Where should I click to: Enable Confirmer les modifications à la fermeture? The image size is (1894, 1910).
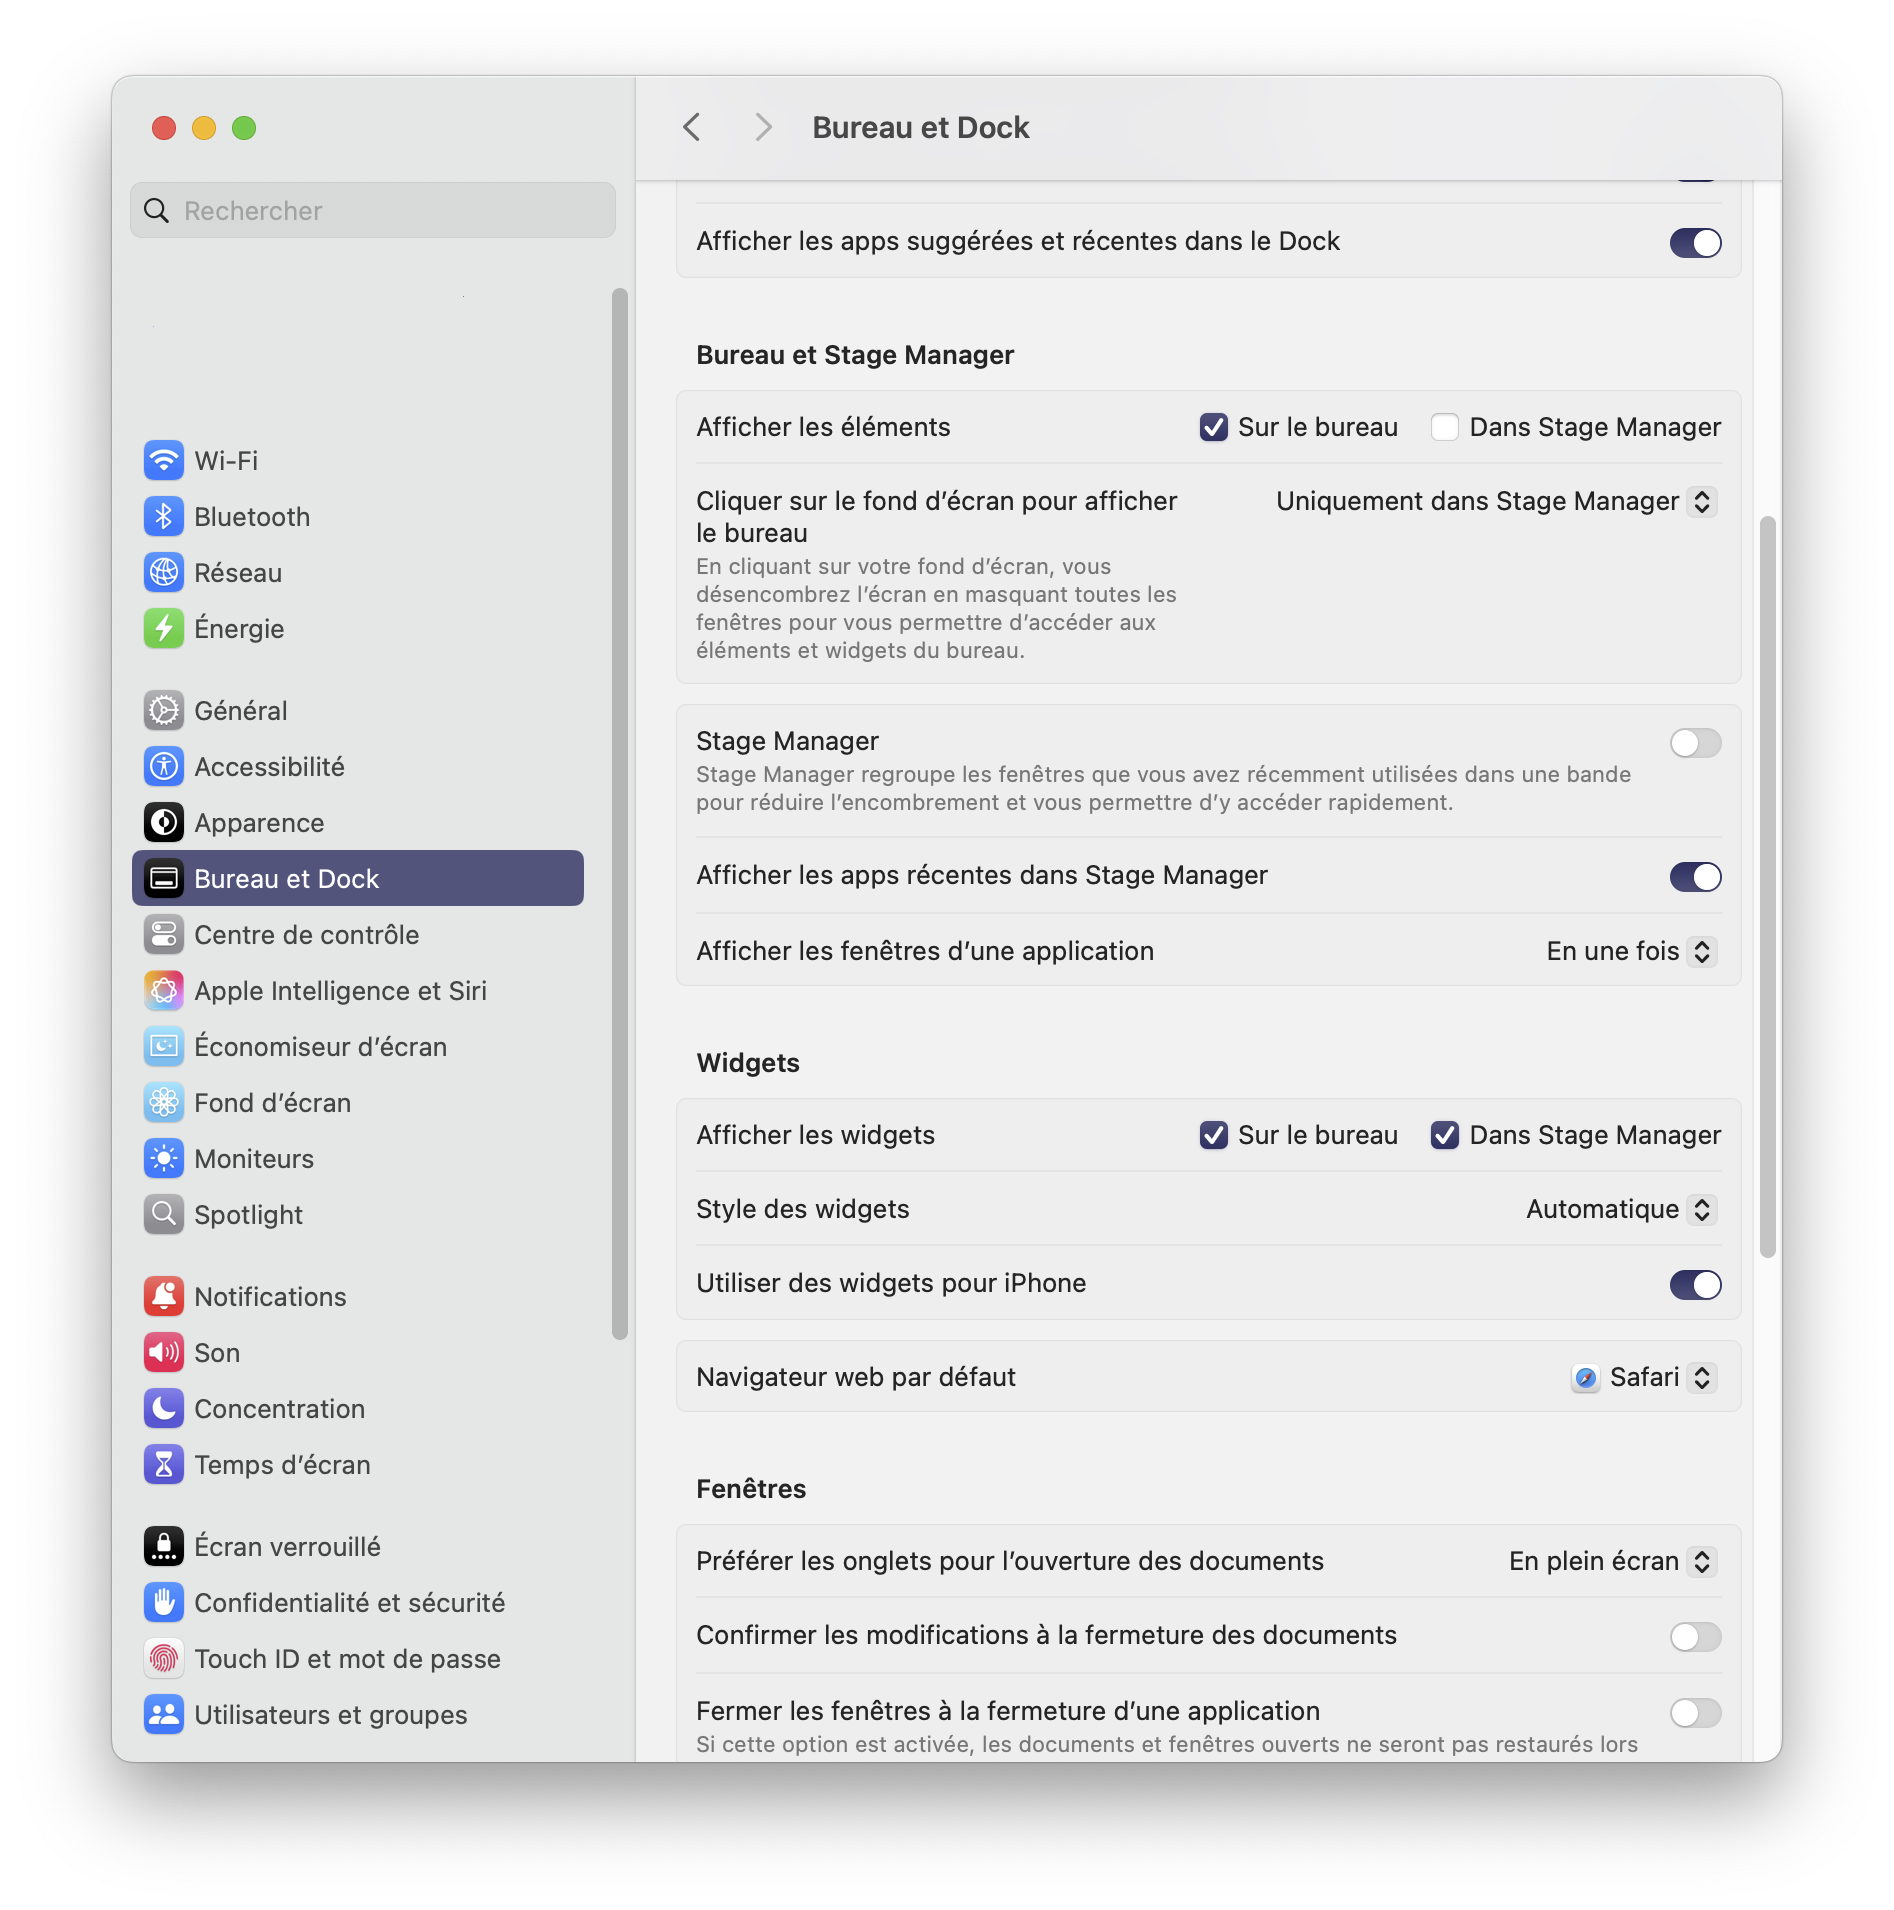pyautogui.click(x=1695, y=1637)
